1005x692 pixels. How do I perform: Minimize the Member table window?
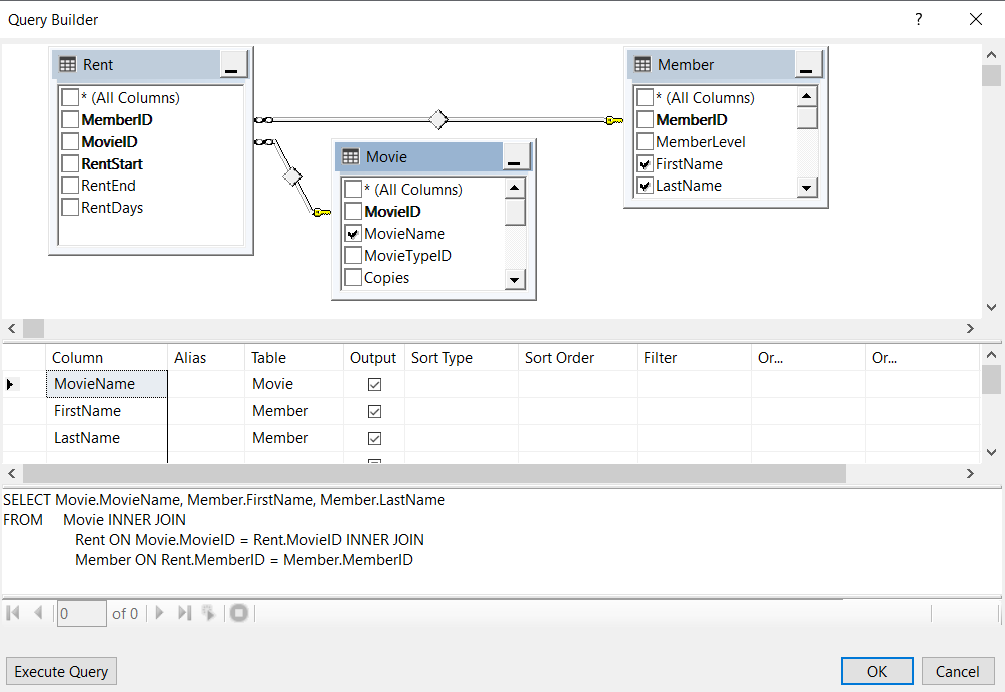point(807,65)
